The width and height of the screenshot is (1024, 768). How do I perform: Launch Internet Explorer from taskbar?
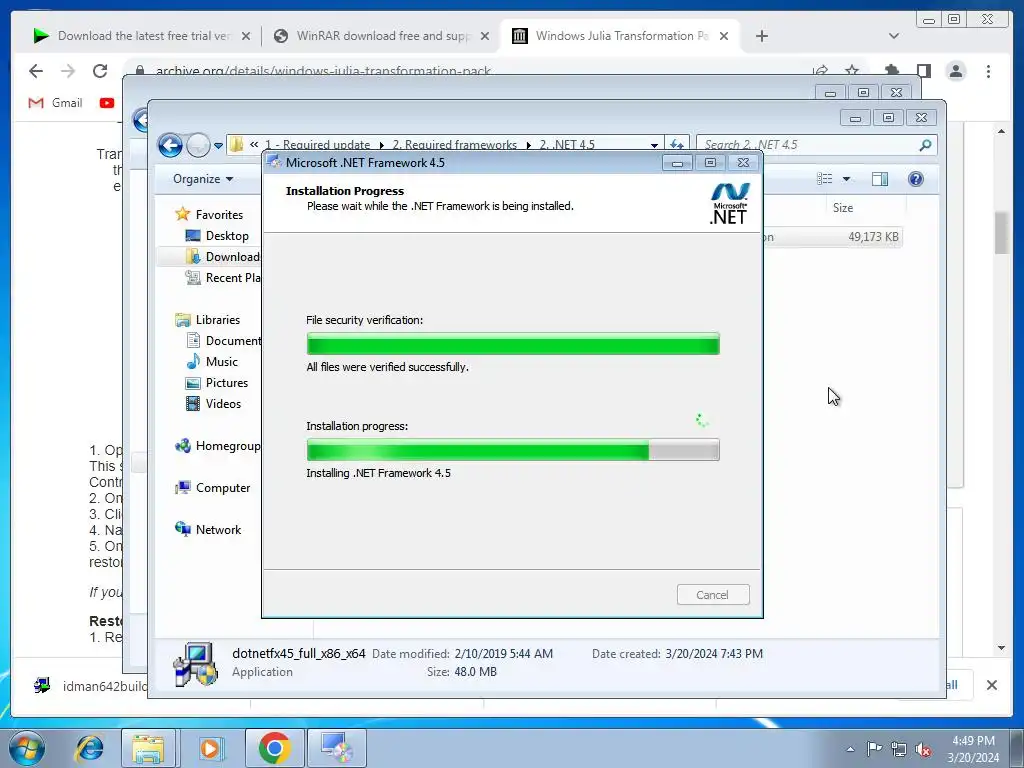point(89,748)
